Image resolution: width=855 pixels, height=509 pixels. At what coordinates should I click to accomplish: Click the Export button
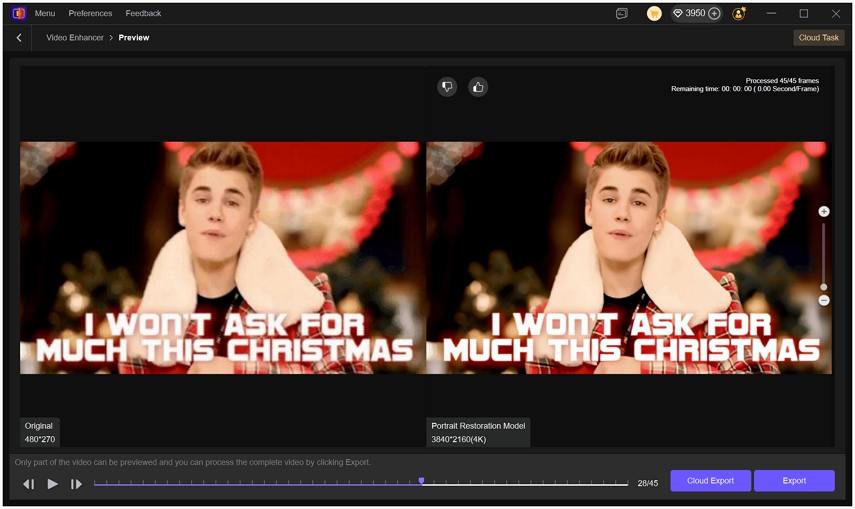(794, 481)
